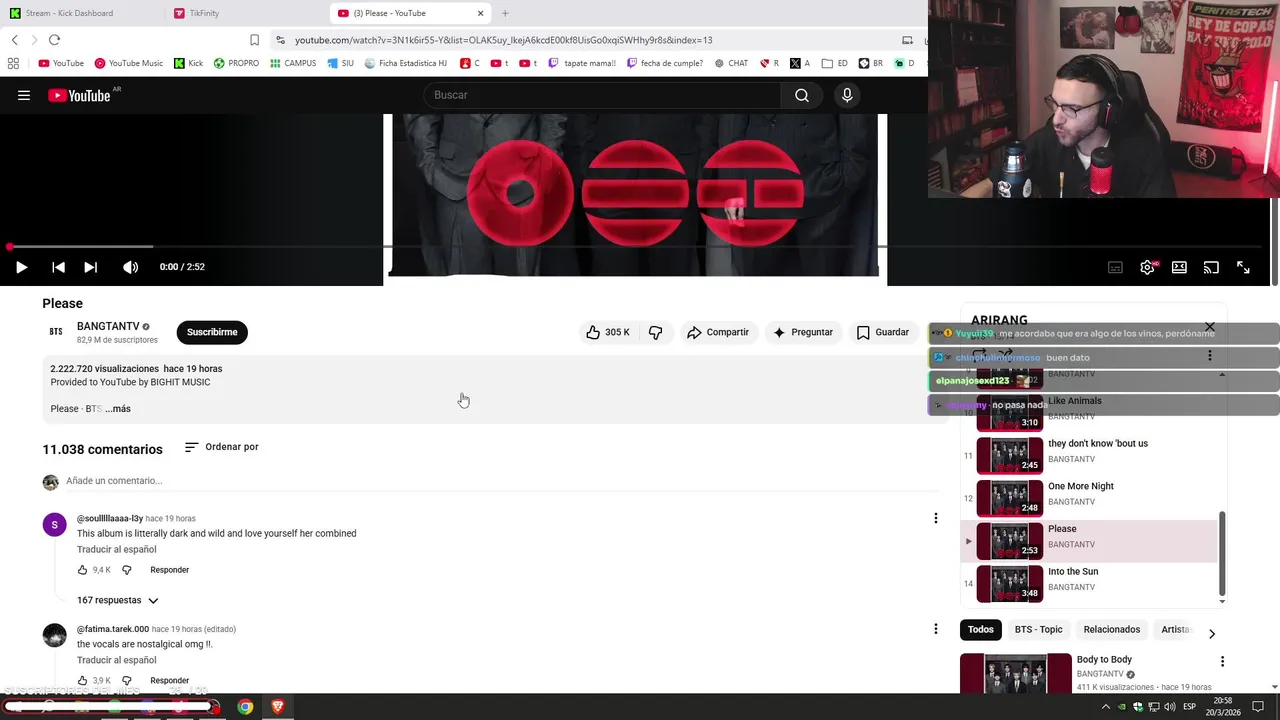Activate voice search microphone
The width and height of the screenshot is (1280, 720).
tap(847, 95)
